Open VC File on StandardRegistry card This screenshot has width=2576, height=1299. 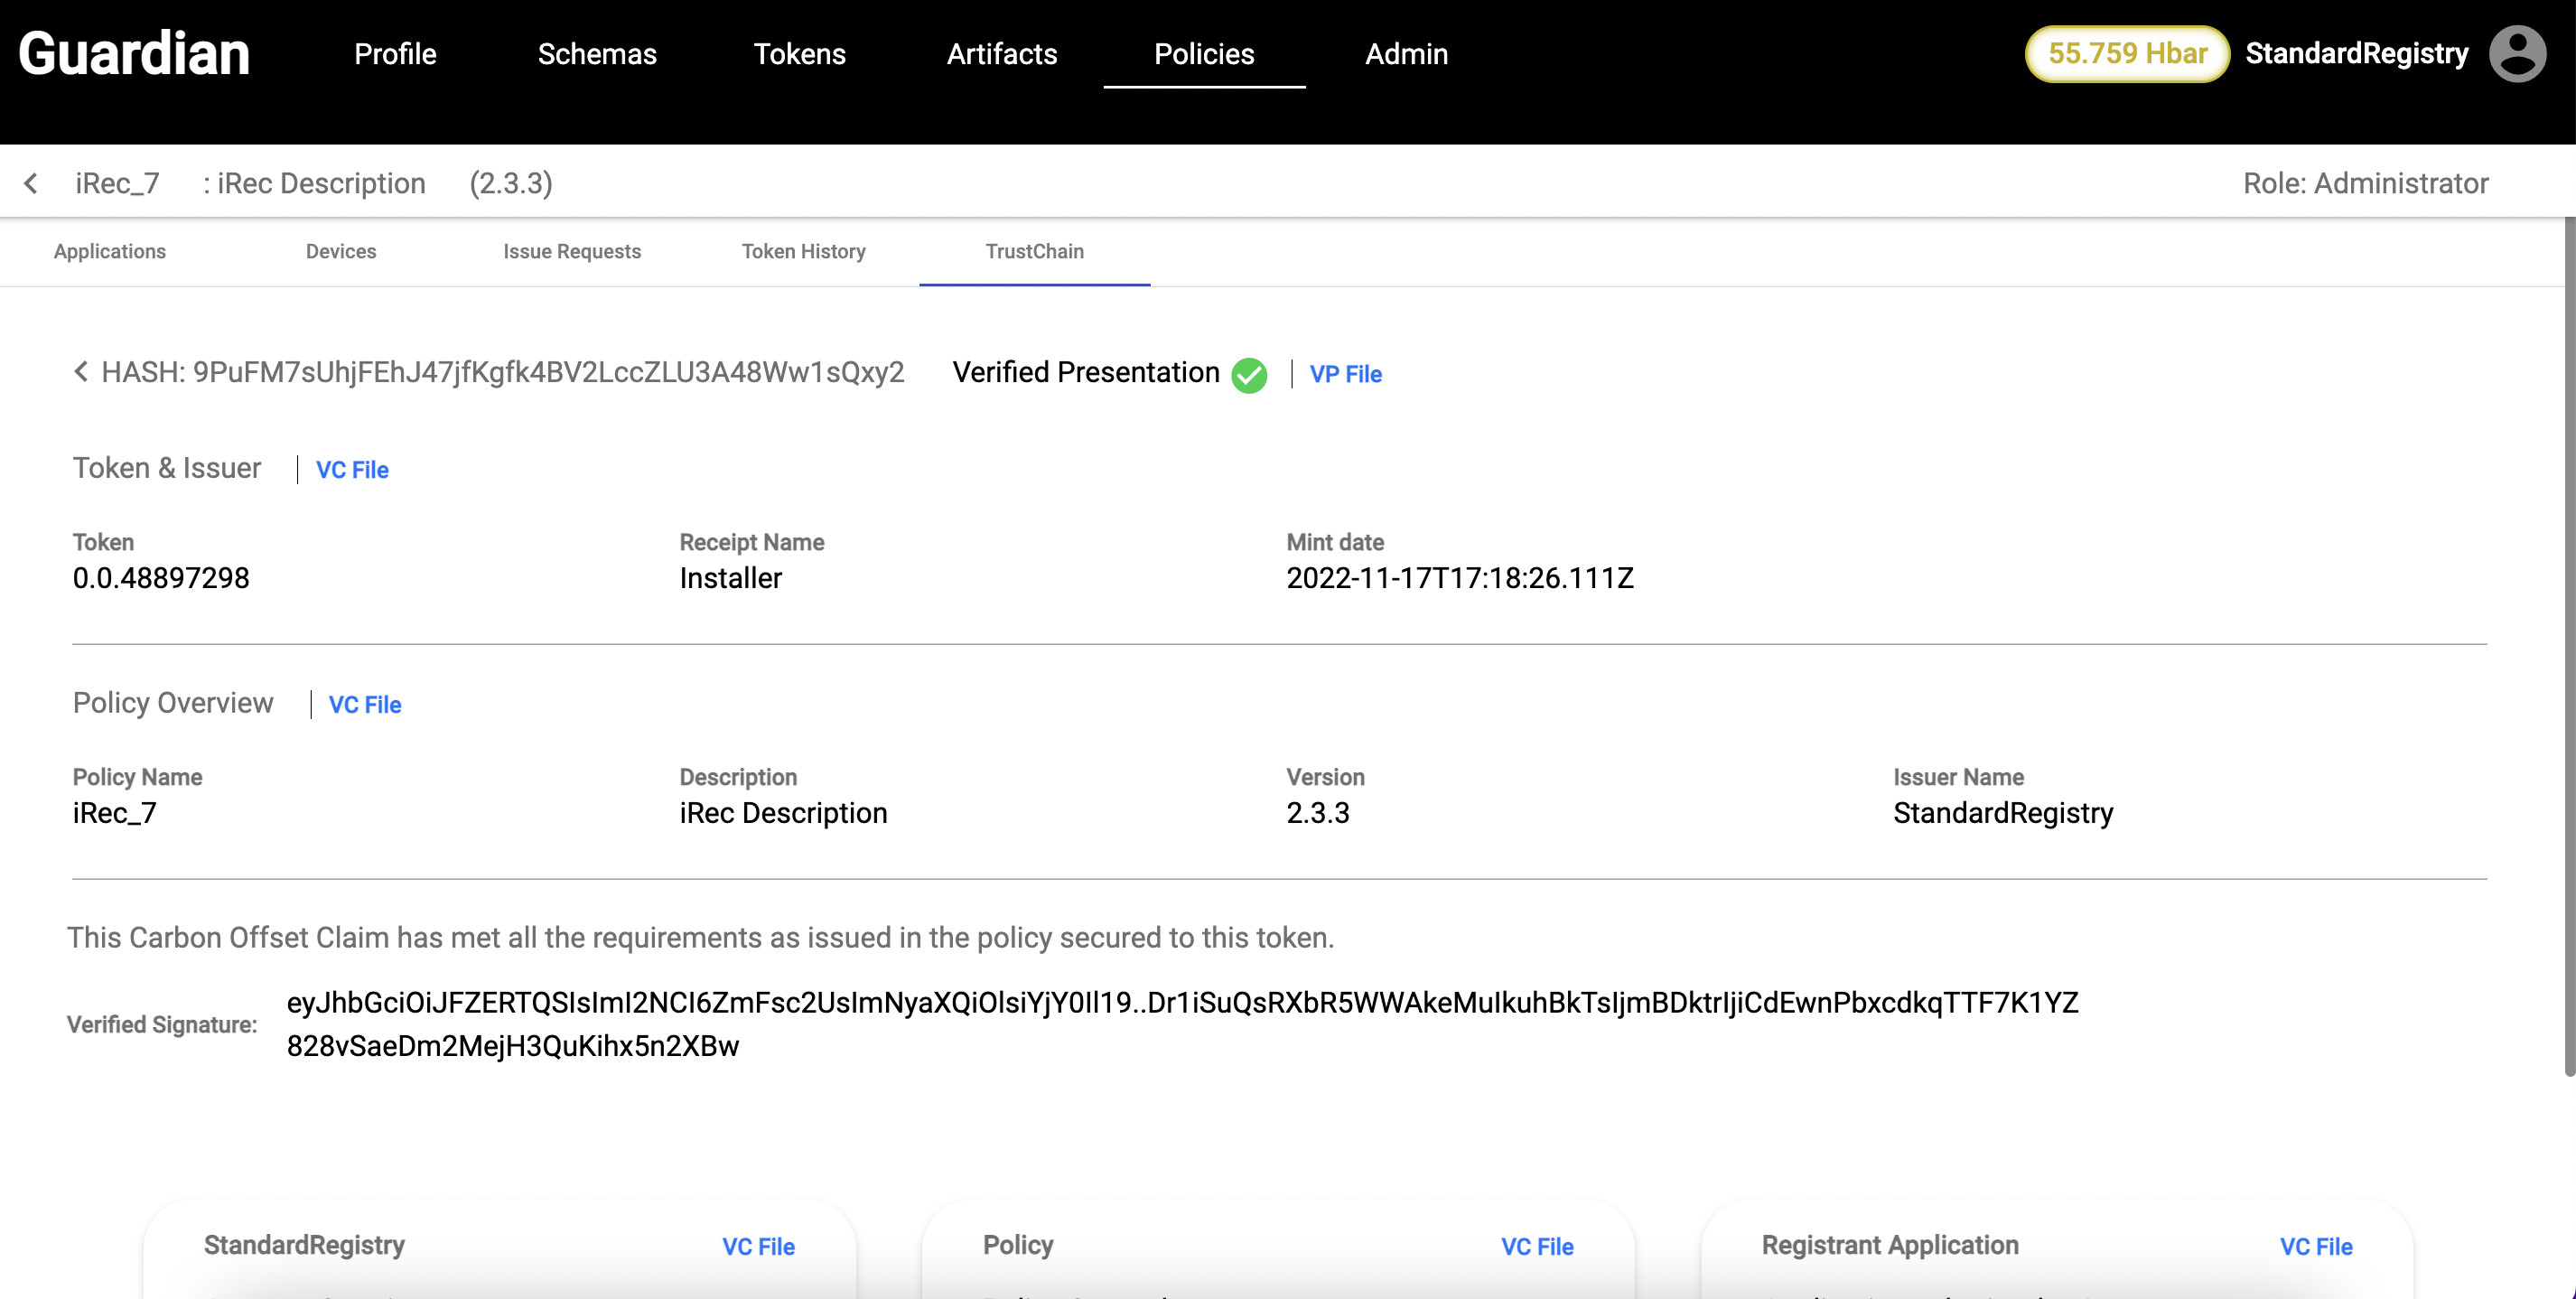point(758,1246)
